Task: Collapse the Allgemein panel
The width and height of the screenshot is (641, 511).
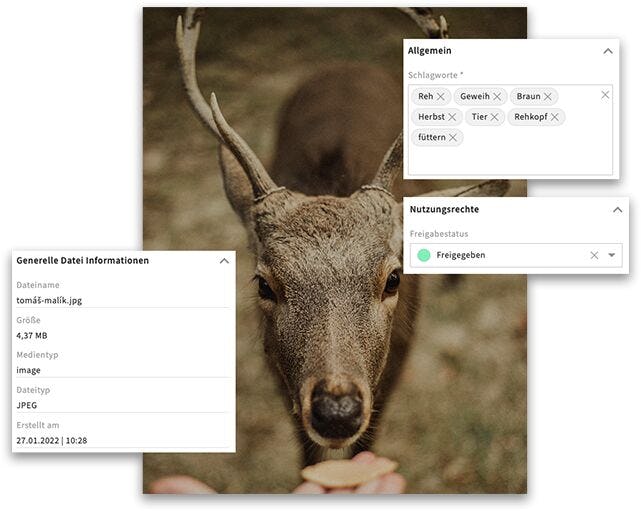Action: pos(608,51)
